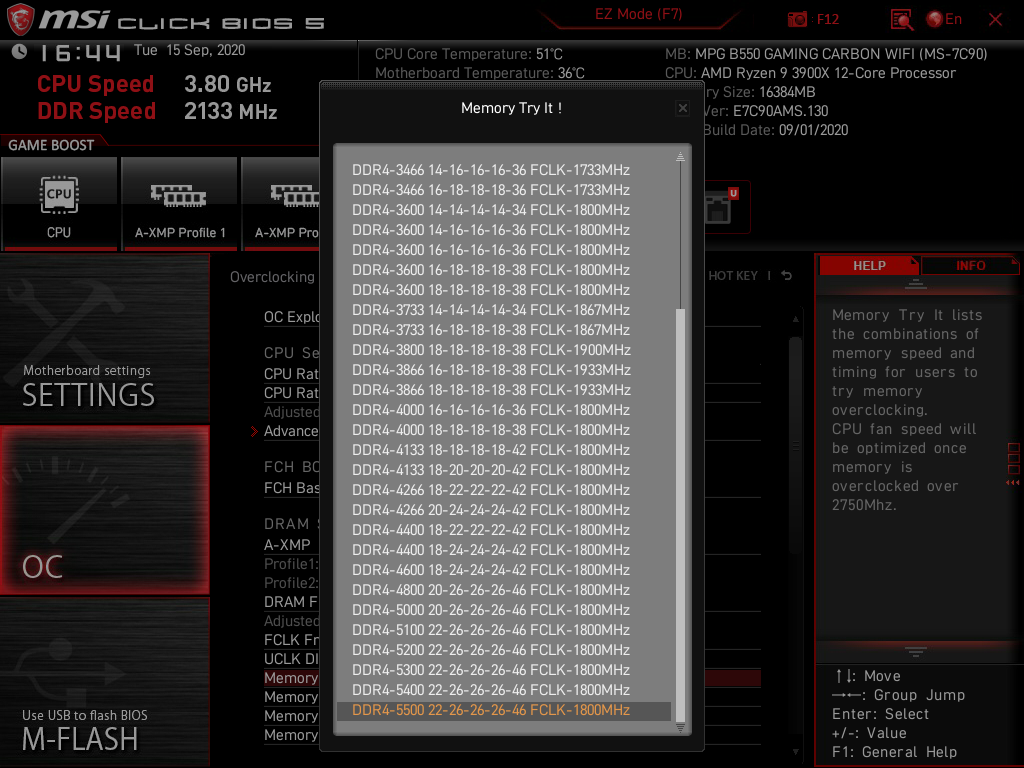
Task: Select DDR4-3600 16-16-16-16-36 FCLK-1800MHz
Action: tap(491, 250)
